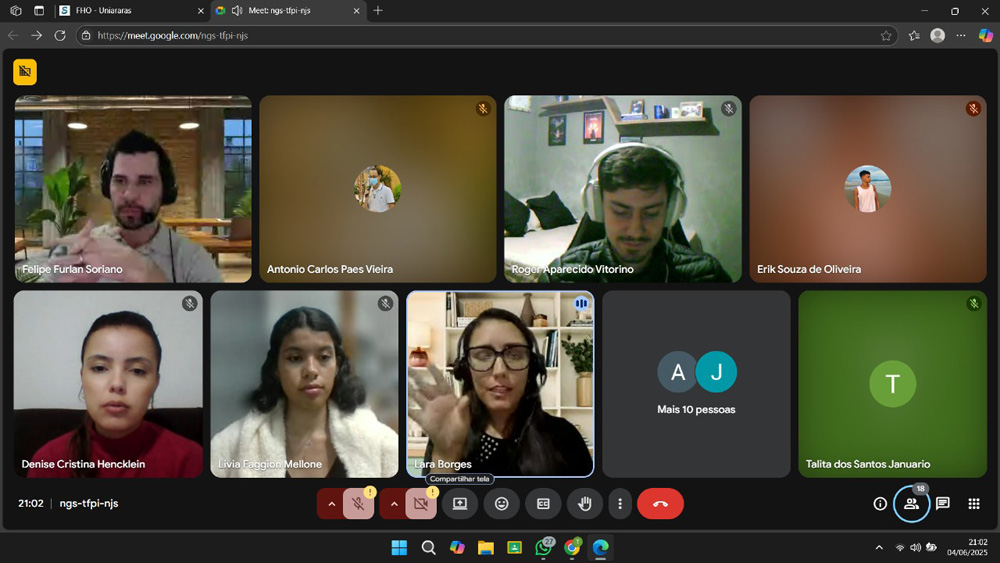1000x563 pixels.
Task: Select Talita dos Santos Januario tile
Action: tap(892, 384)
